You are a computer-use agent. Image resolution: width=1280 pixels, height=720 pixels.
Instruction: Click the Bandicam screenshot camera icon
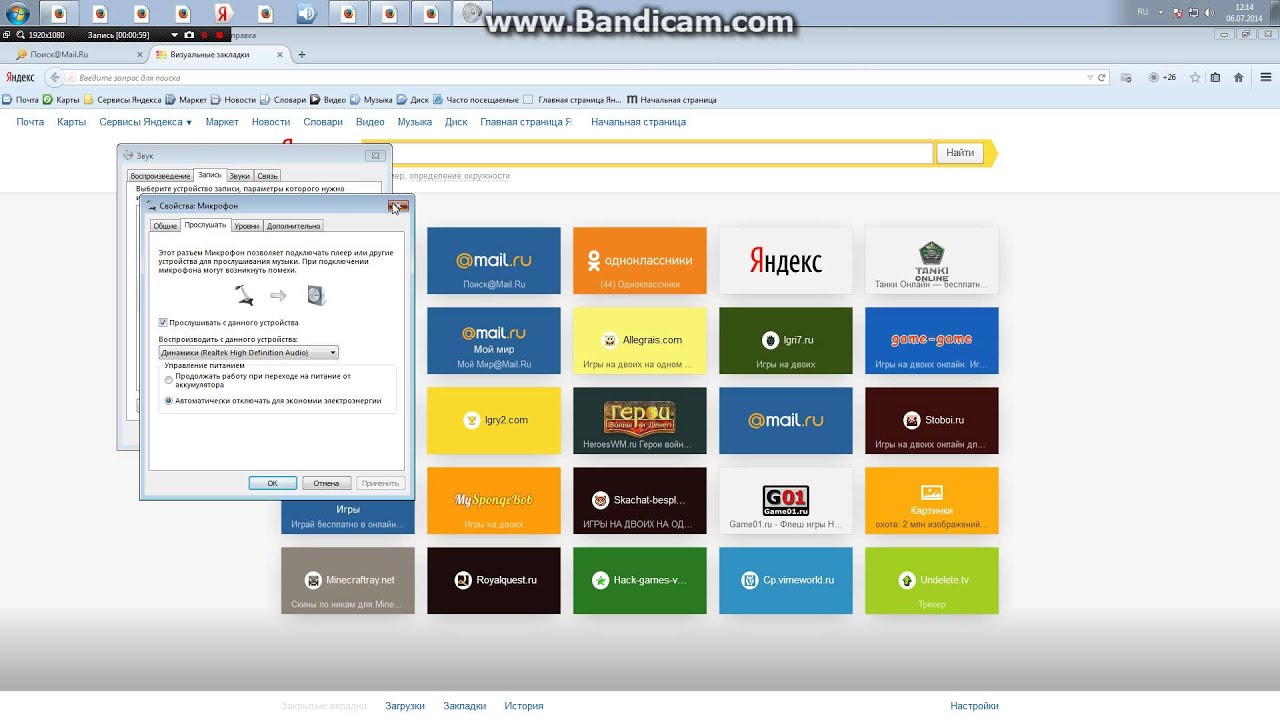pos(189,35)
